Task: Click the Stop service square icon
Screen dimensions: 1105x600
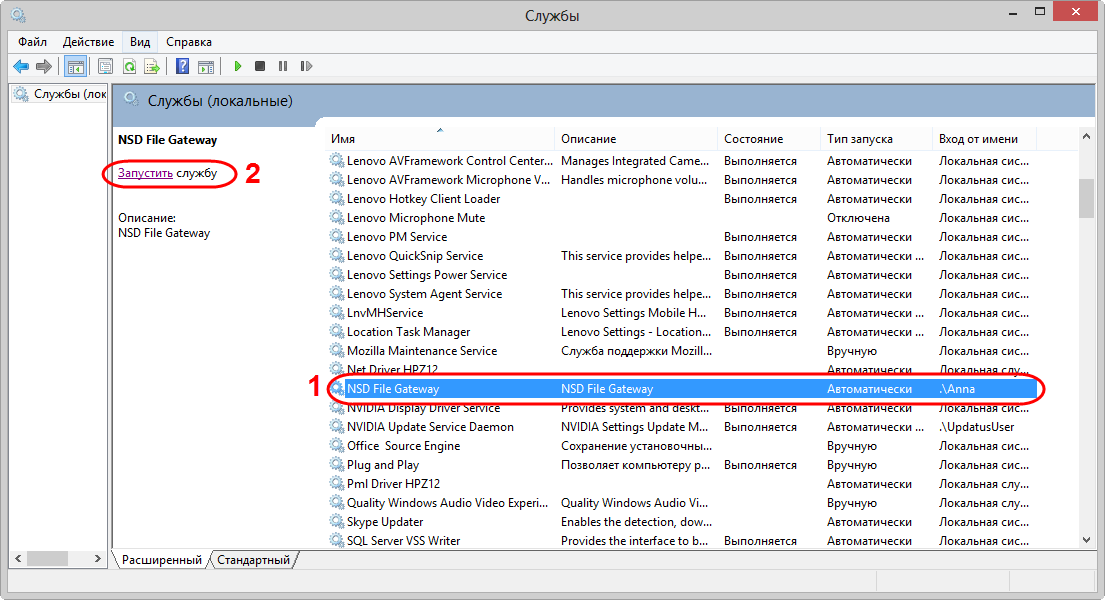Action: click(x=260, y=66)
